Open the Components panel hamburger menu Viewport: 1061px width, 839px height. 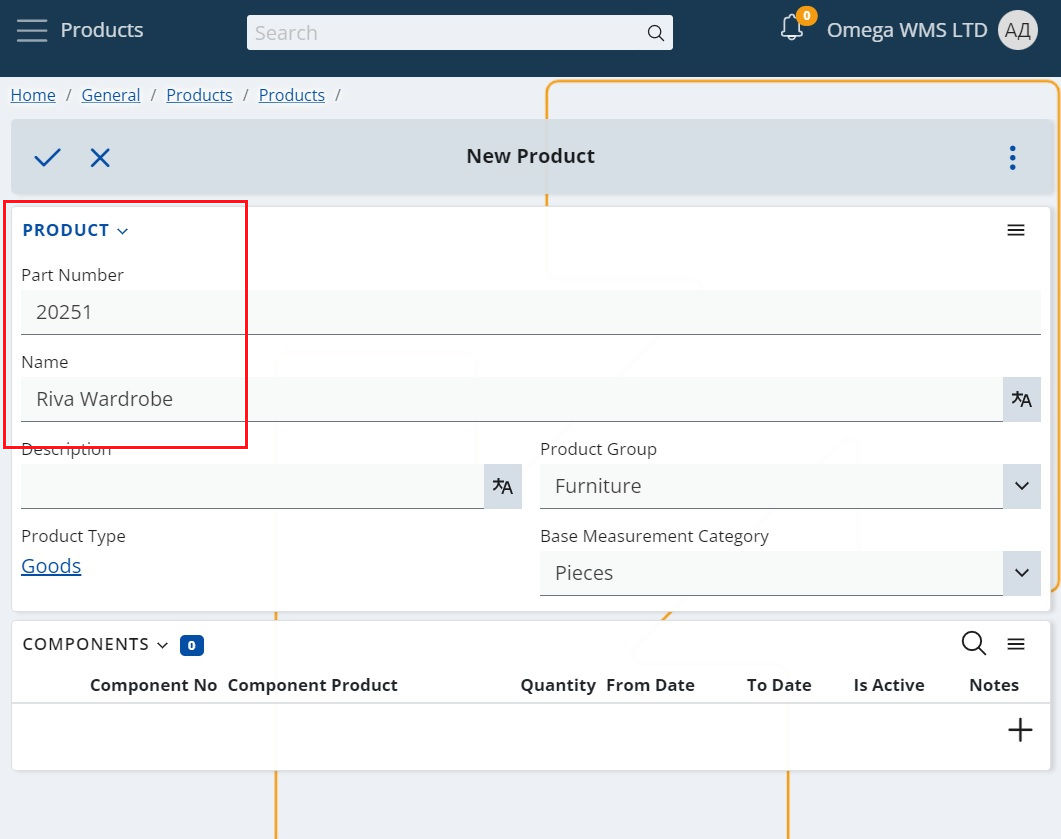[1016, 644]
